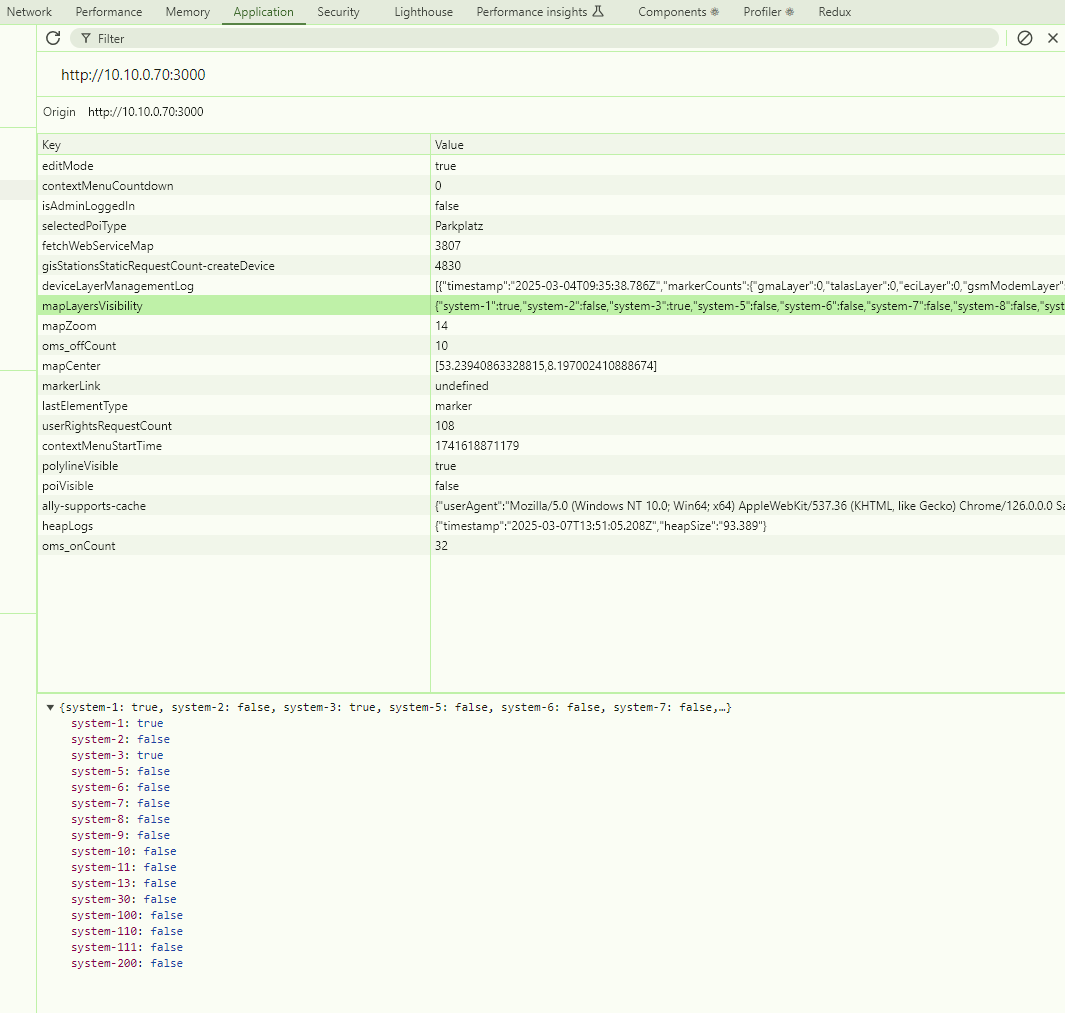Click the badge dot on Components tab
Screen dimensions: 1065x1013
tap(715, 11)
